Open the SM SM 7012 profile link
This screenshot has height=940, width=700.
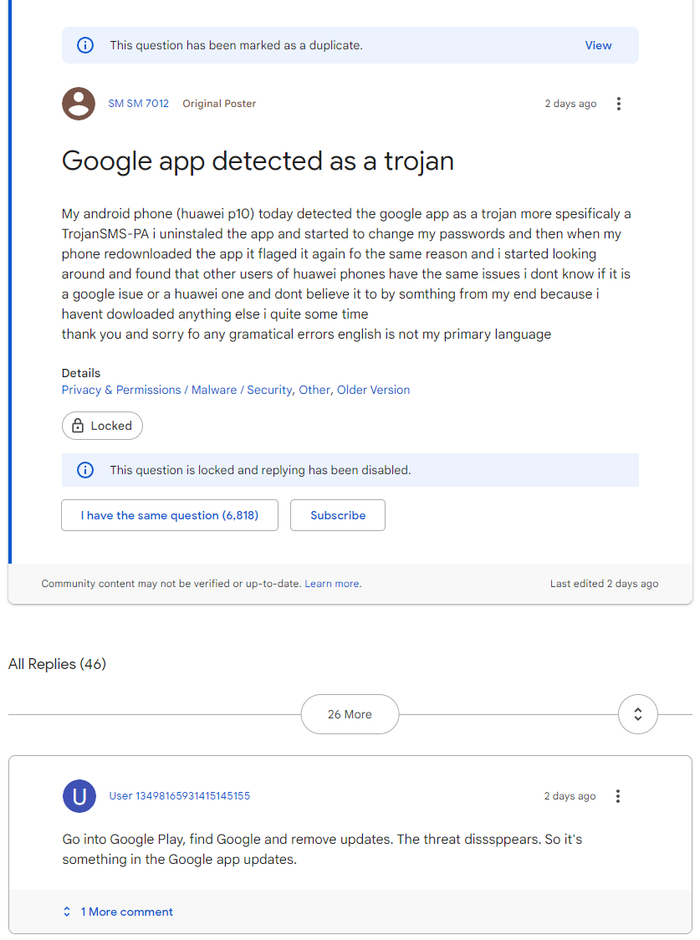tap(138, 104)
